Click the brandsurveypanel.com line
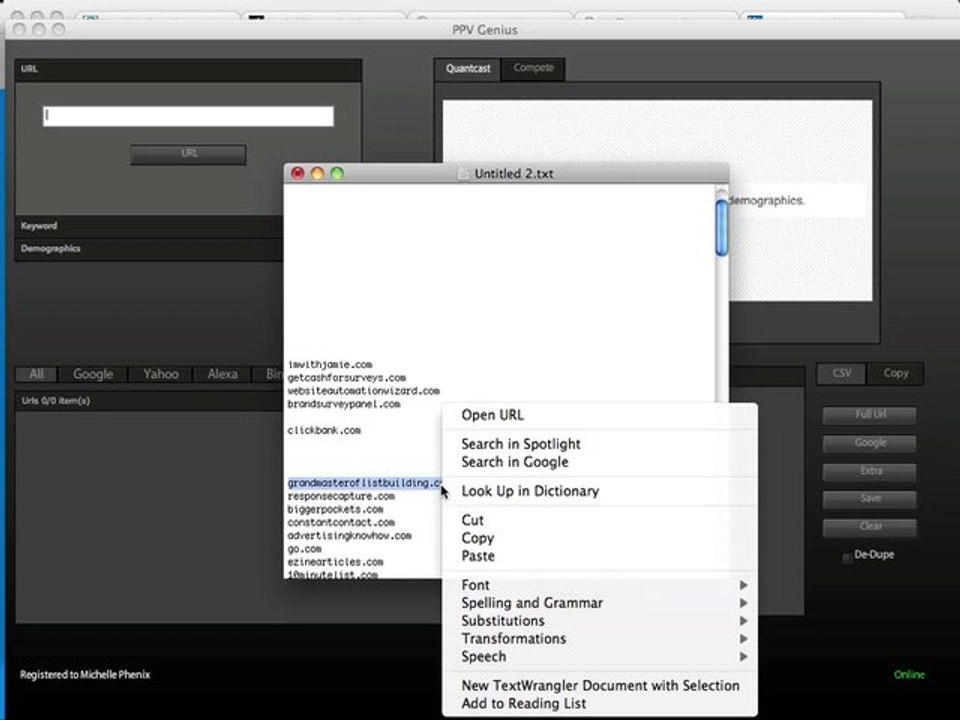Image resolution: width=960 pixels, height=720 pixels. click(x=343, y=404)
